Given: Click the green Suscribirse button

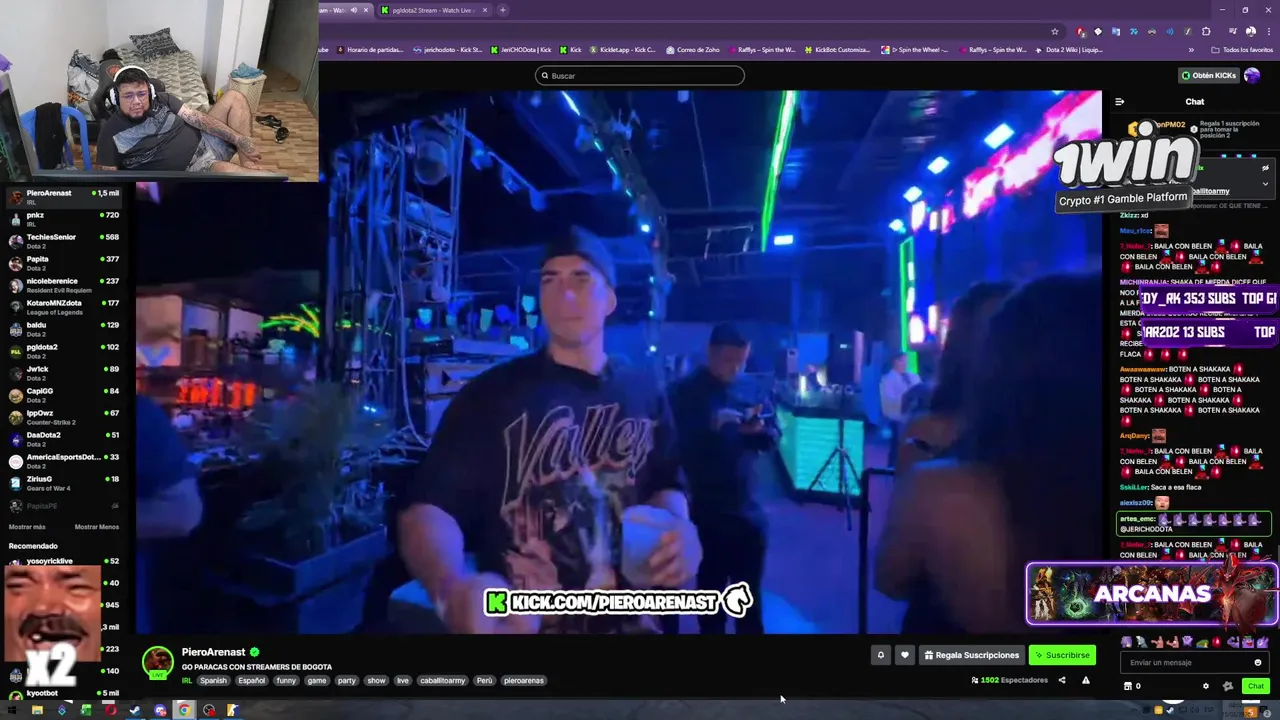Looking at the screenshot, I should (x=1062, y=655).
